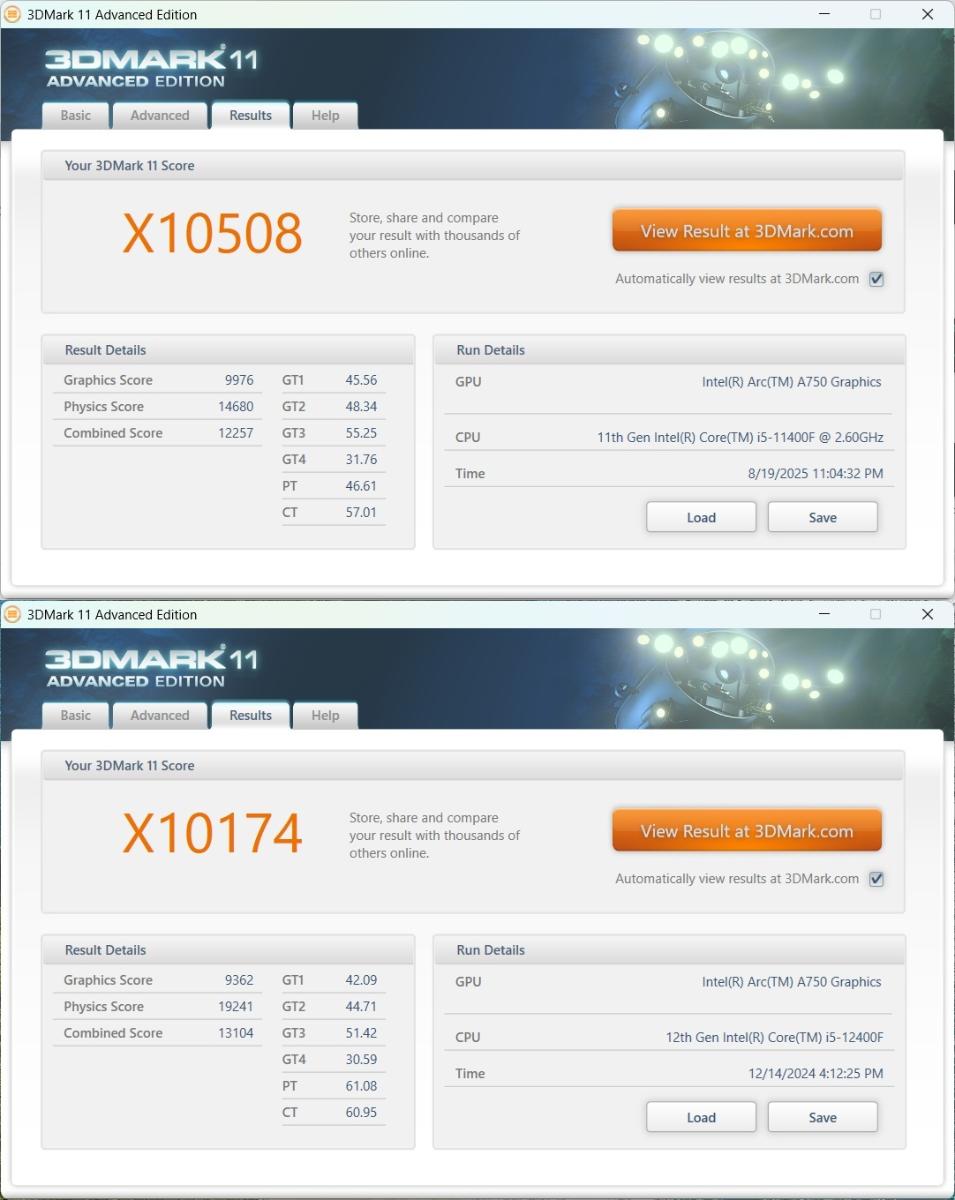Click Save in the bottom window
This screenshot has height=1200, width=955.
click(823, 1117)
